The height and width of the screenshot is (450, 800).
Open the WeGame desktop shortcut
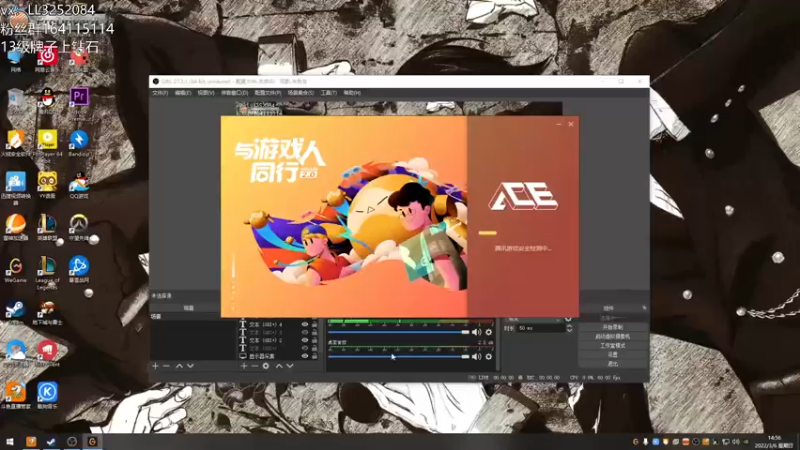pyautogui.click(x=15, y=266)
